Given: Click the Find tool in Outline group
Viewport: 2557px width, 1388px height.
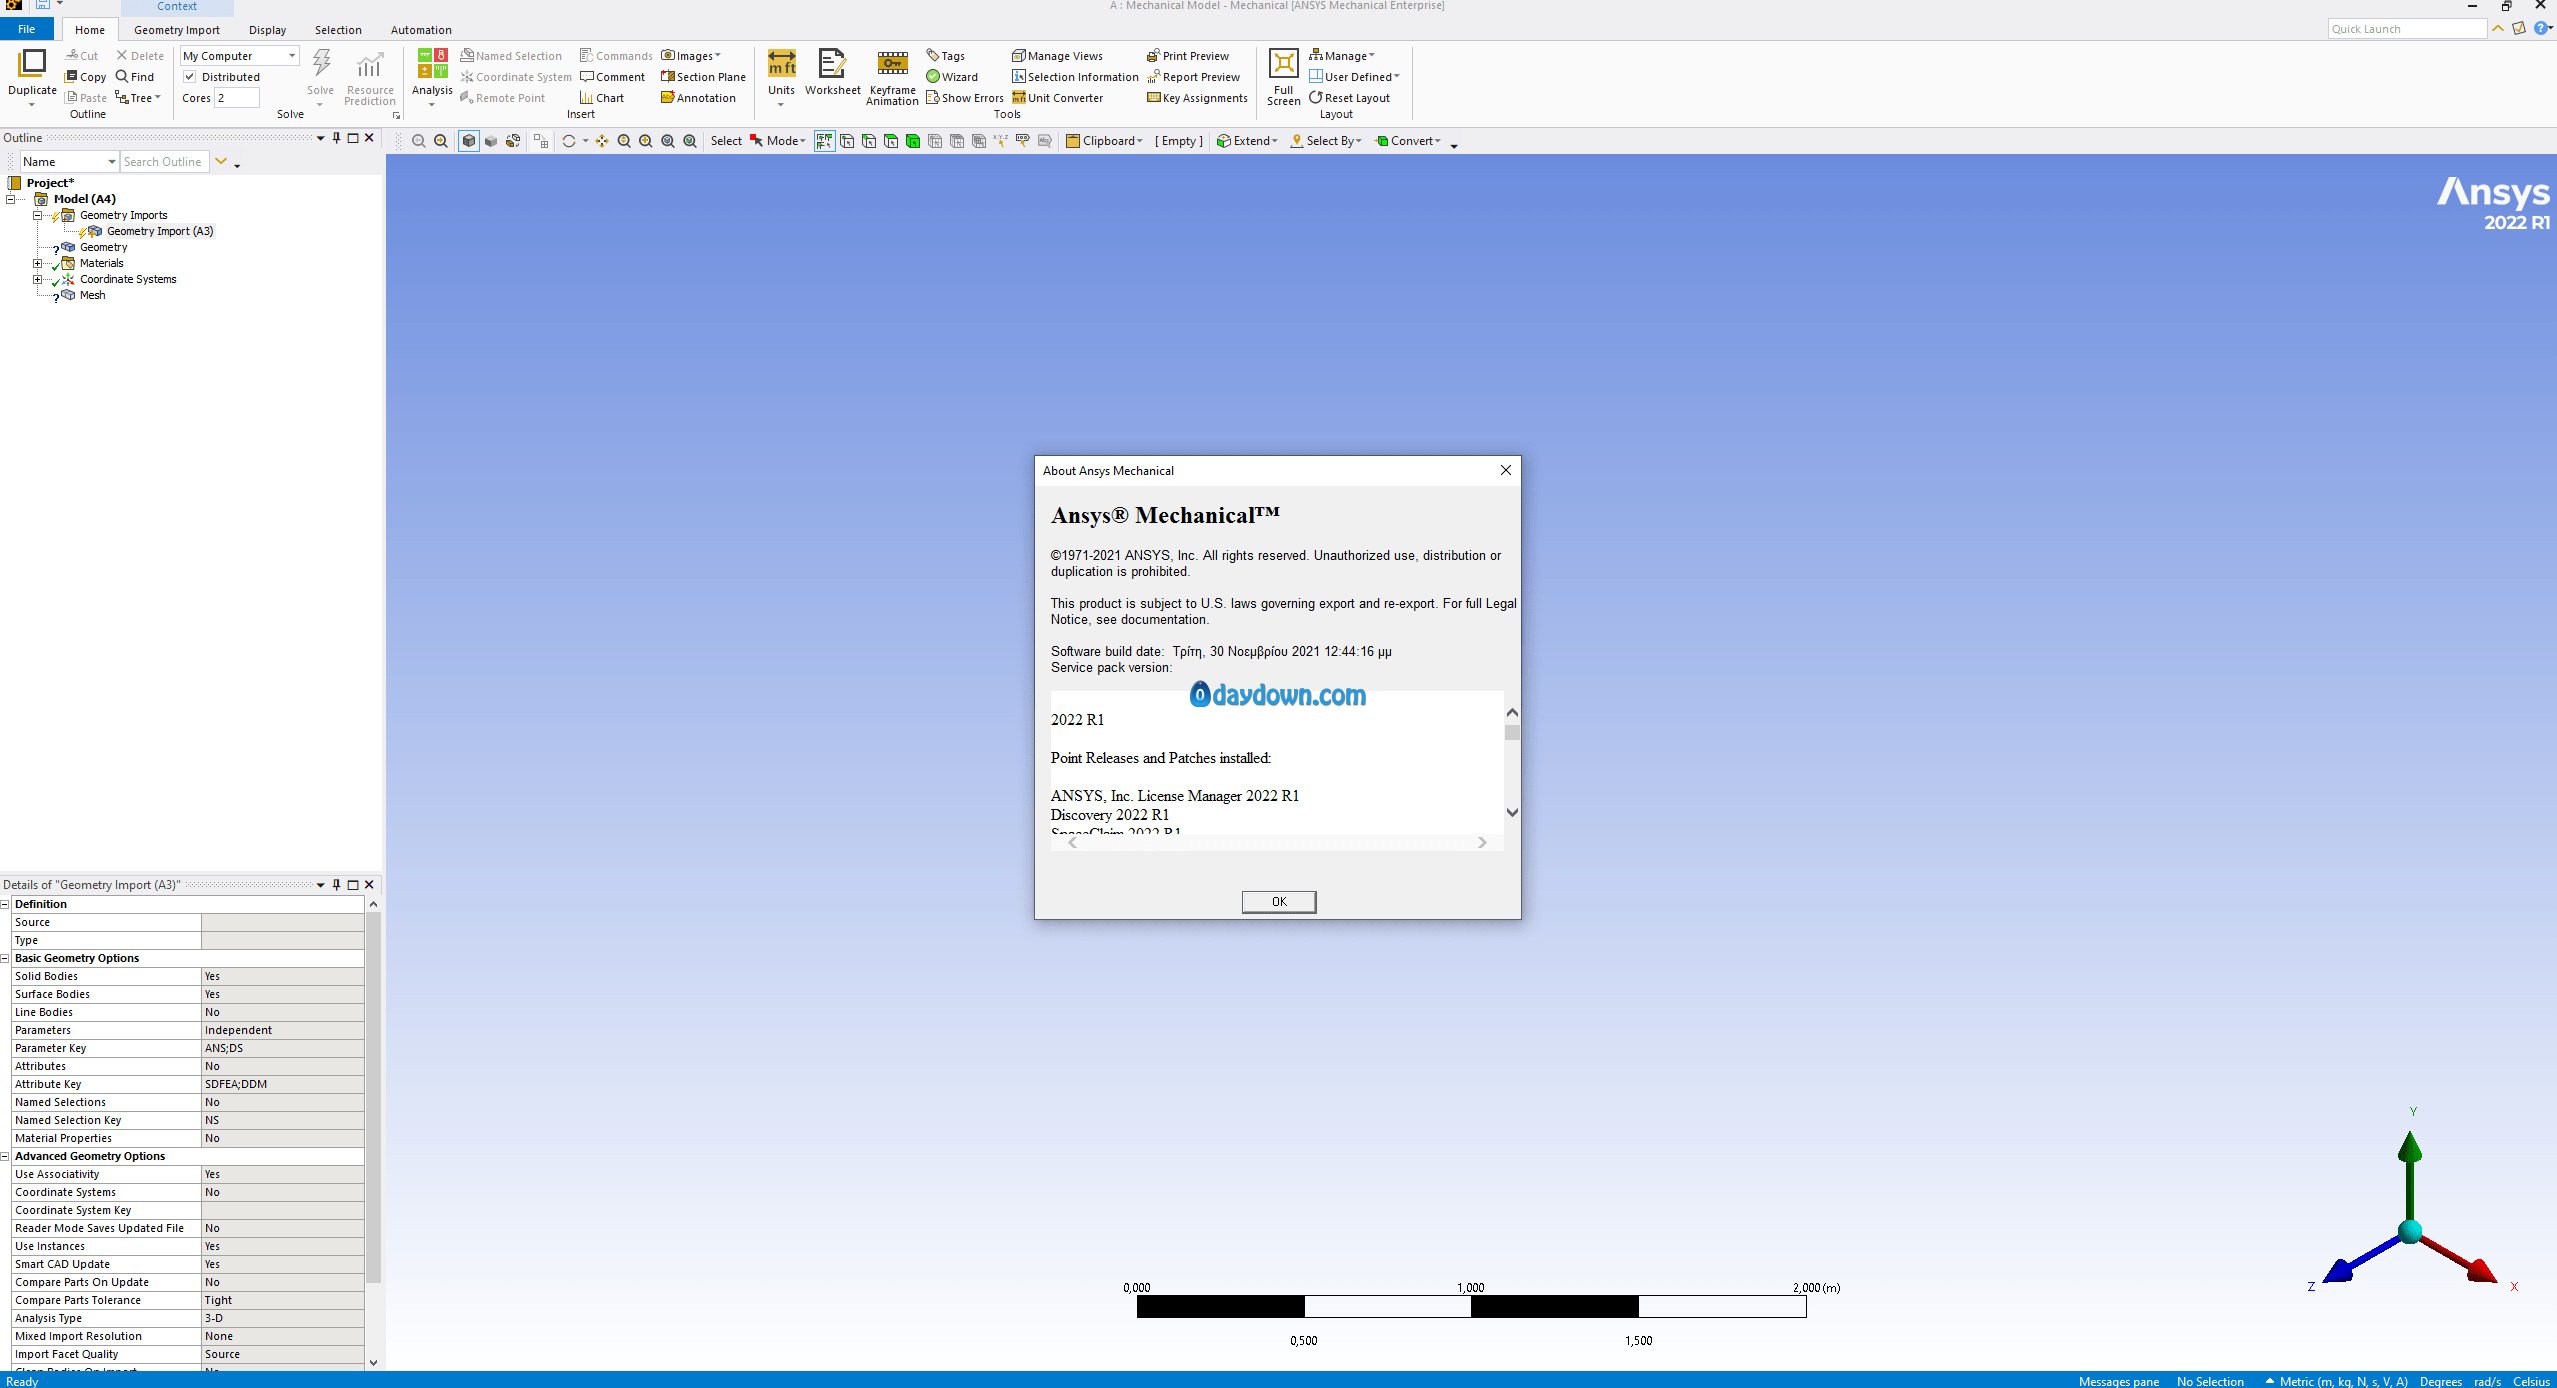Looking at the screenshot, I should [x=135, y=77].
